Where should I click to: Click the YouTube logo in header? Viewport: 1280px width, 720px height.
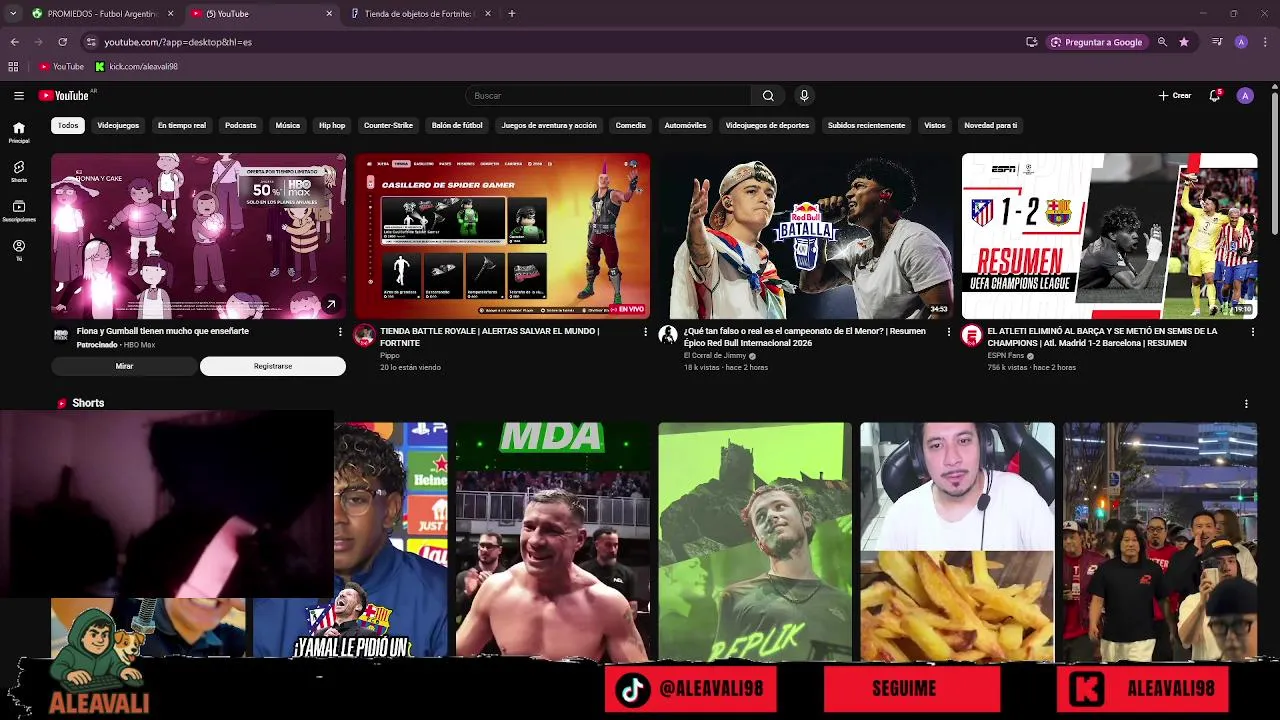pos(64,96)
